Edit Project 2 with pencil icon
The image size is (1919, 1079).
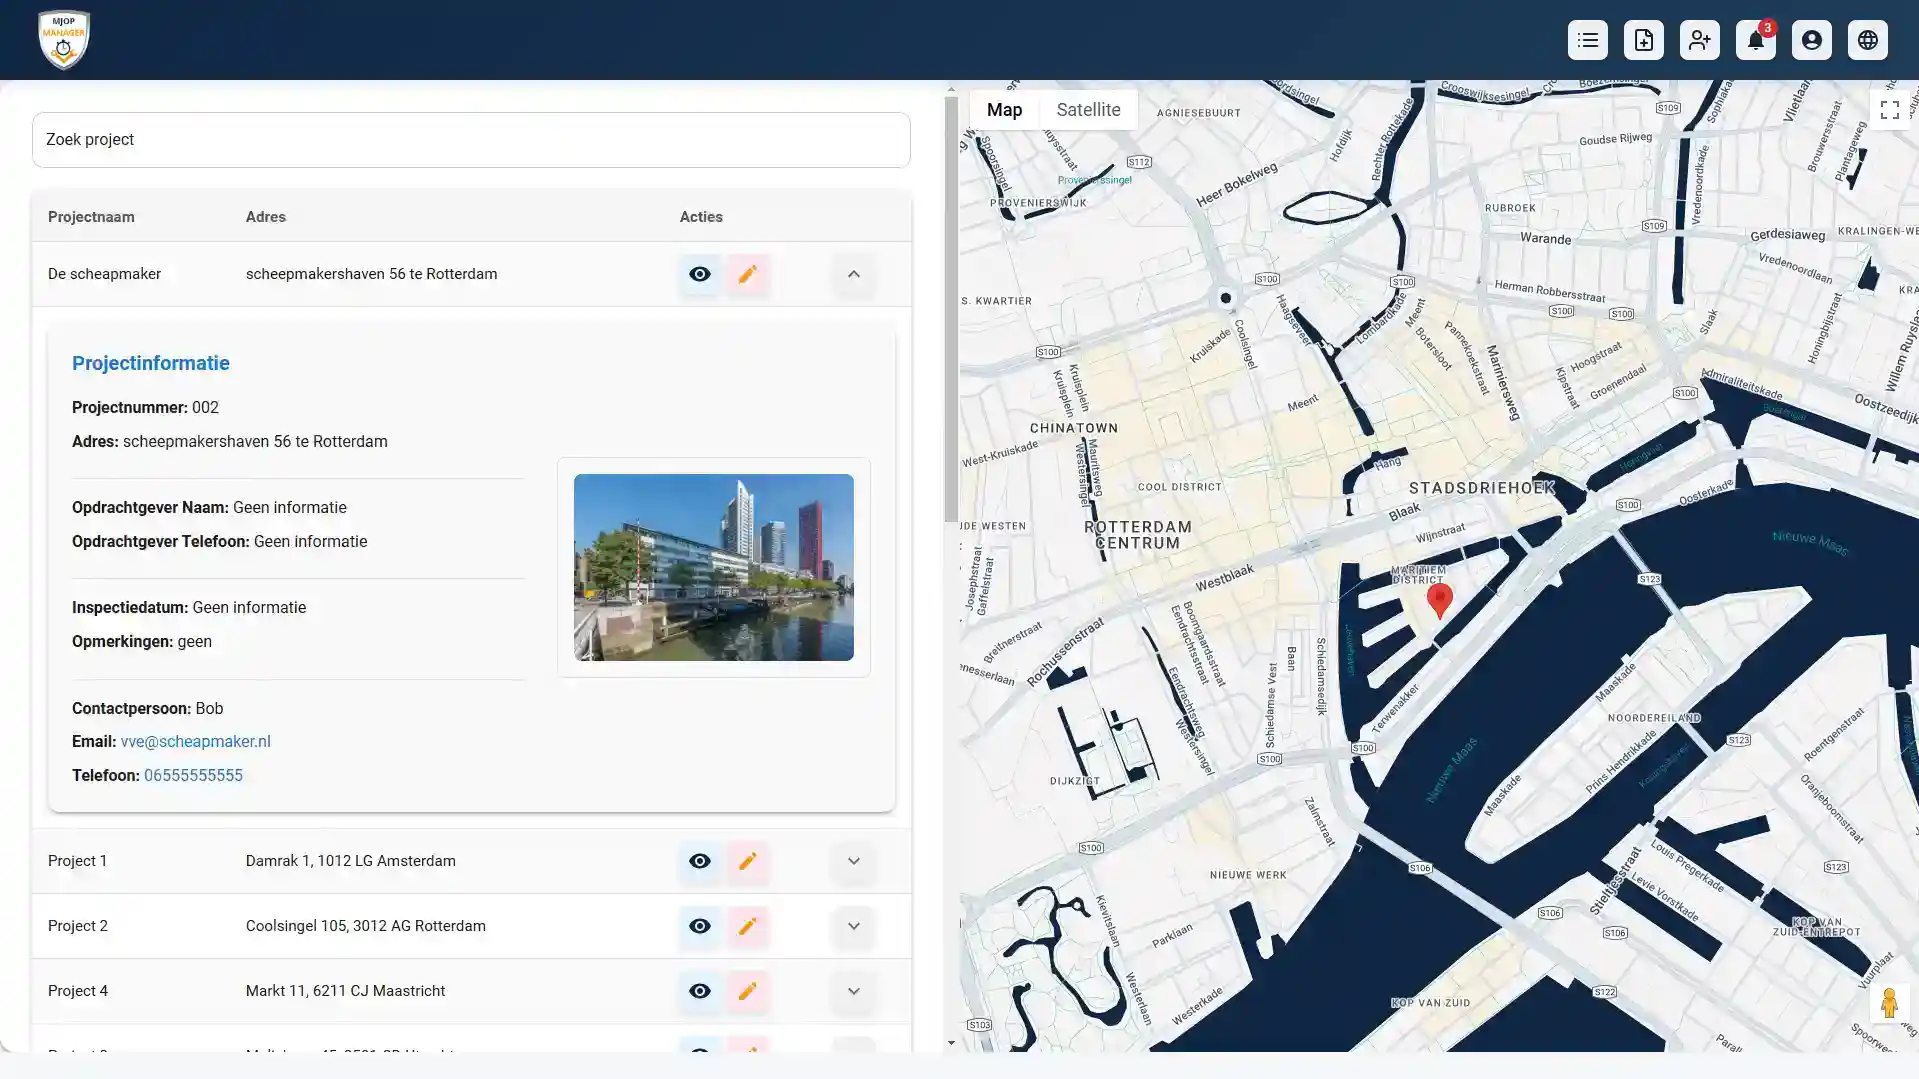point(747,926)
